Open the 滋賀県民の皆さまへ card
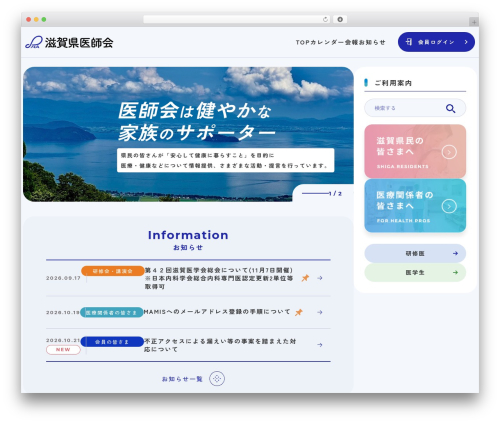Viewport: 500px width, 423px height. pos(415,151)
